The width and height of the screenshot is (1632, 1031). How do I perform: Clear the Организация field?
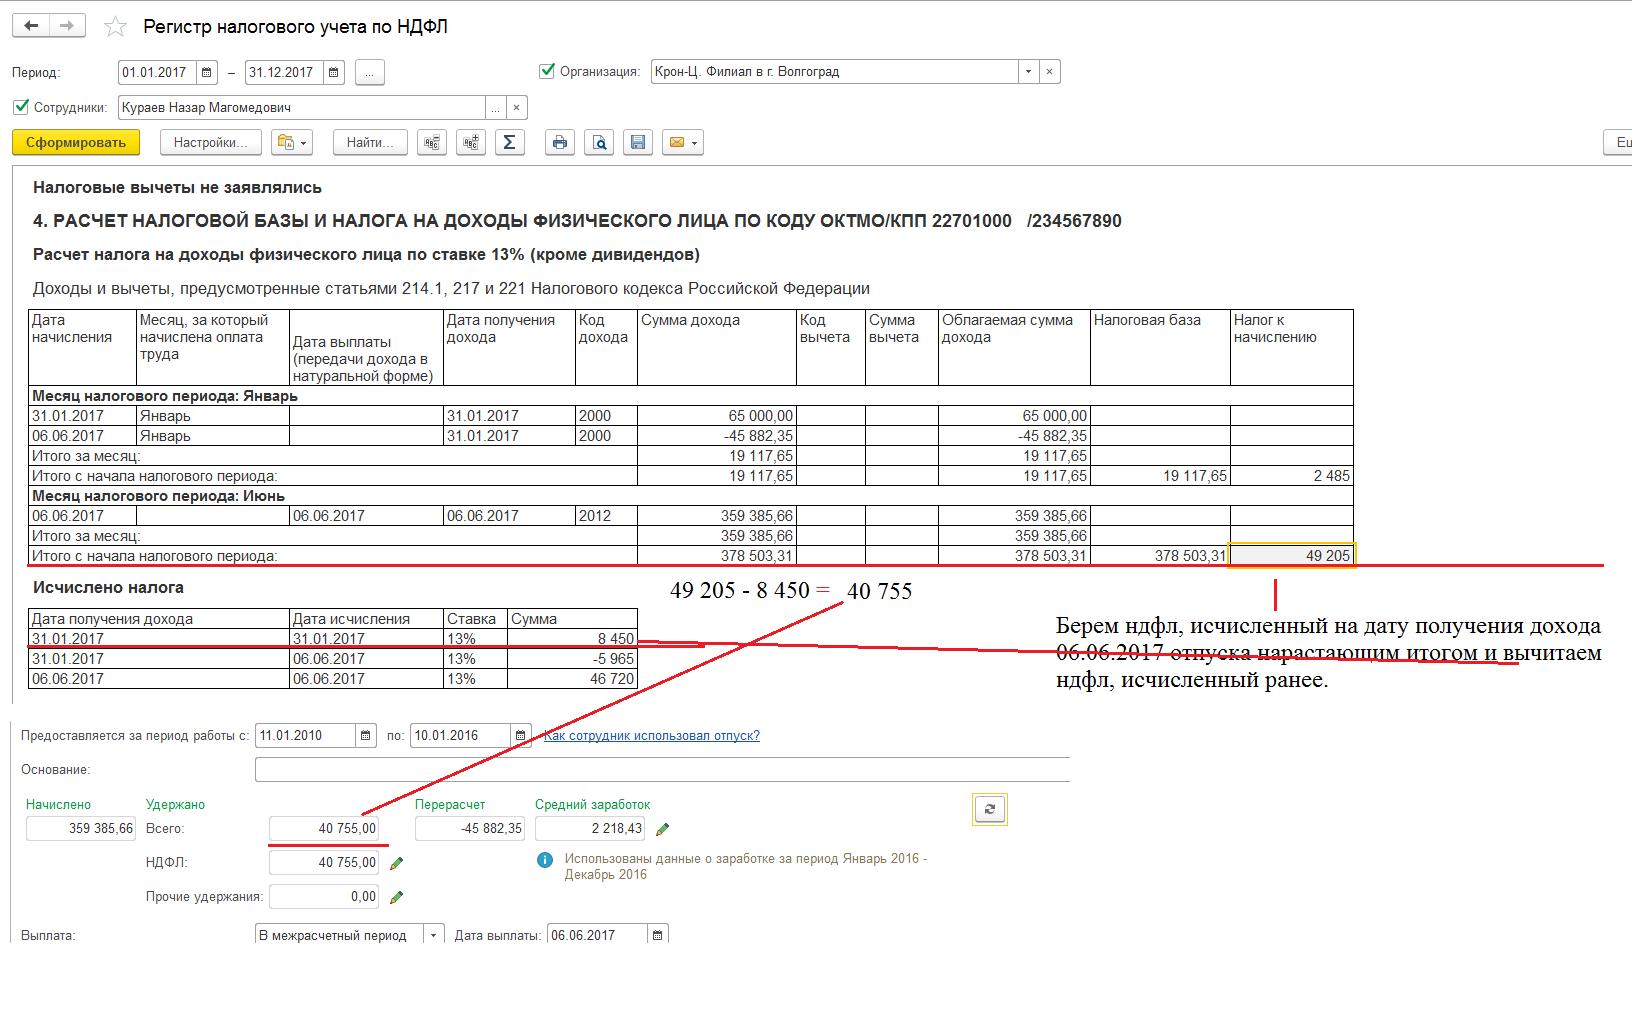tap(1050, 72)
